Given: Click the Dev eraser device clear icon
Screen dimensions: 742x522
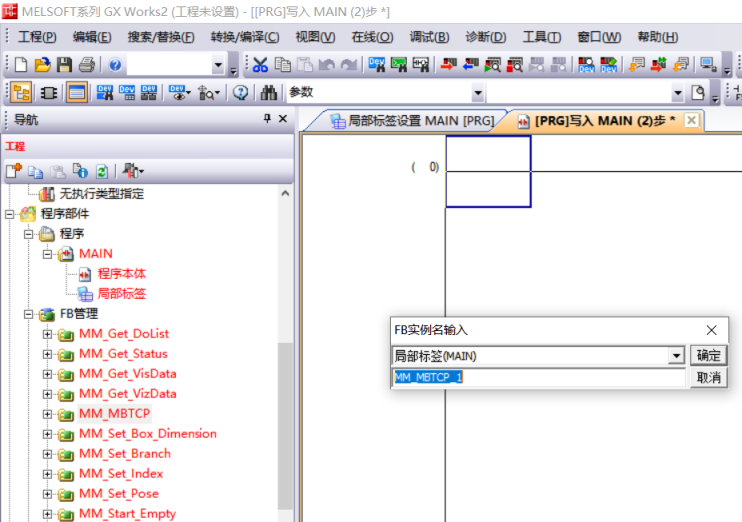Looking at the screenshot, I should pyautogui.click(x=609, y=64).
